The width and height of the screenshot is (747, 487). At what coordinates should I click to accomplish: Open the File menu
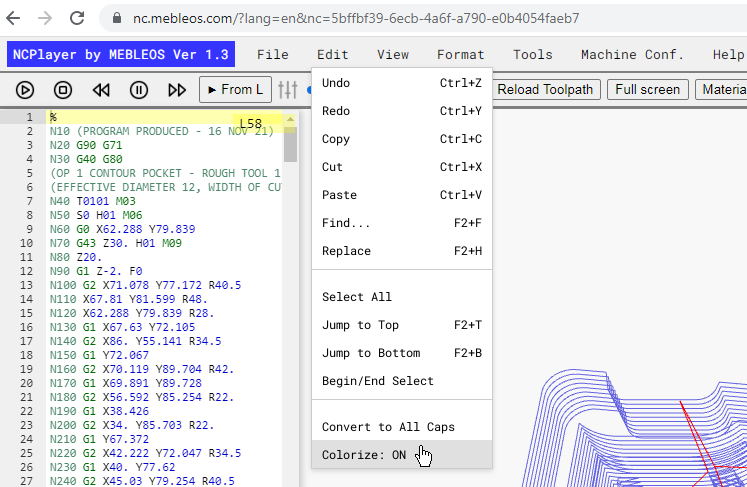tap(273, 55)
